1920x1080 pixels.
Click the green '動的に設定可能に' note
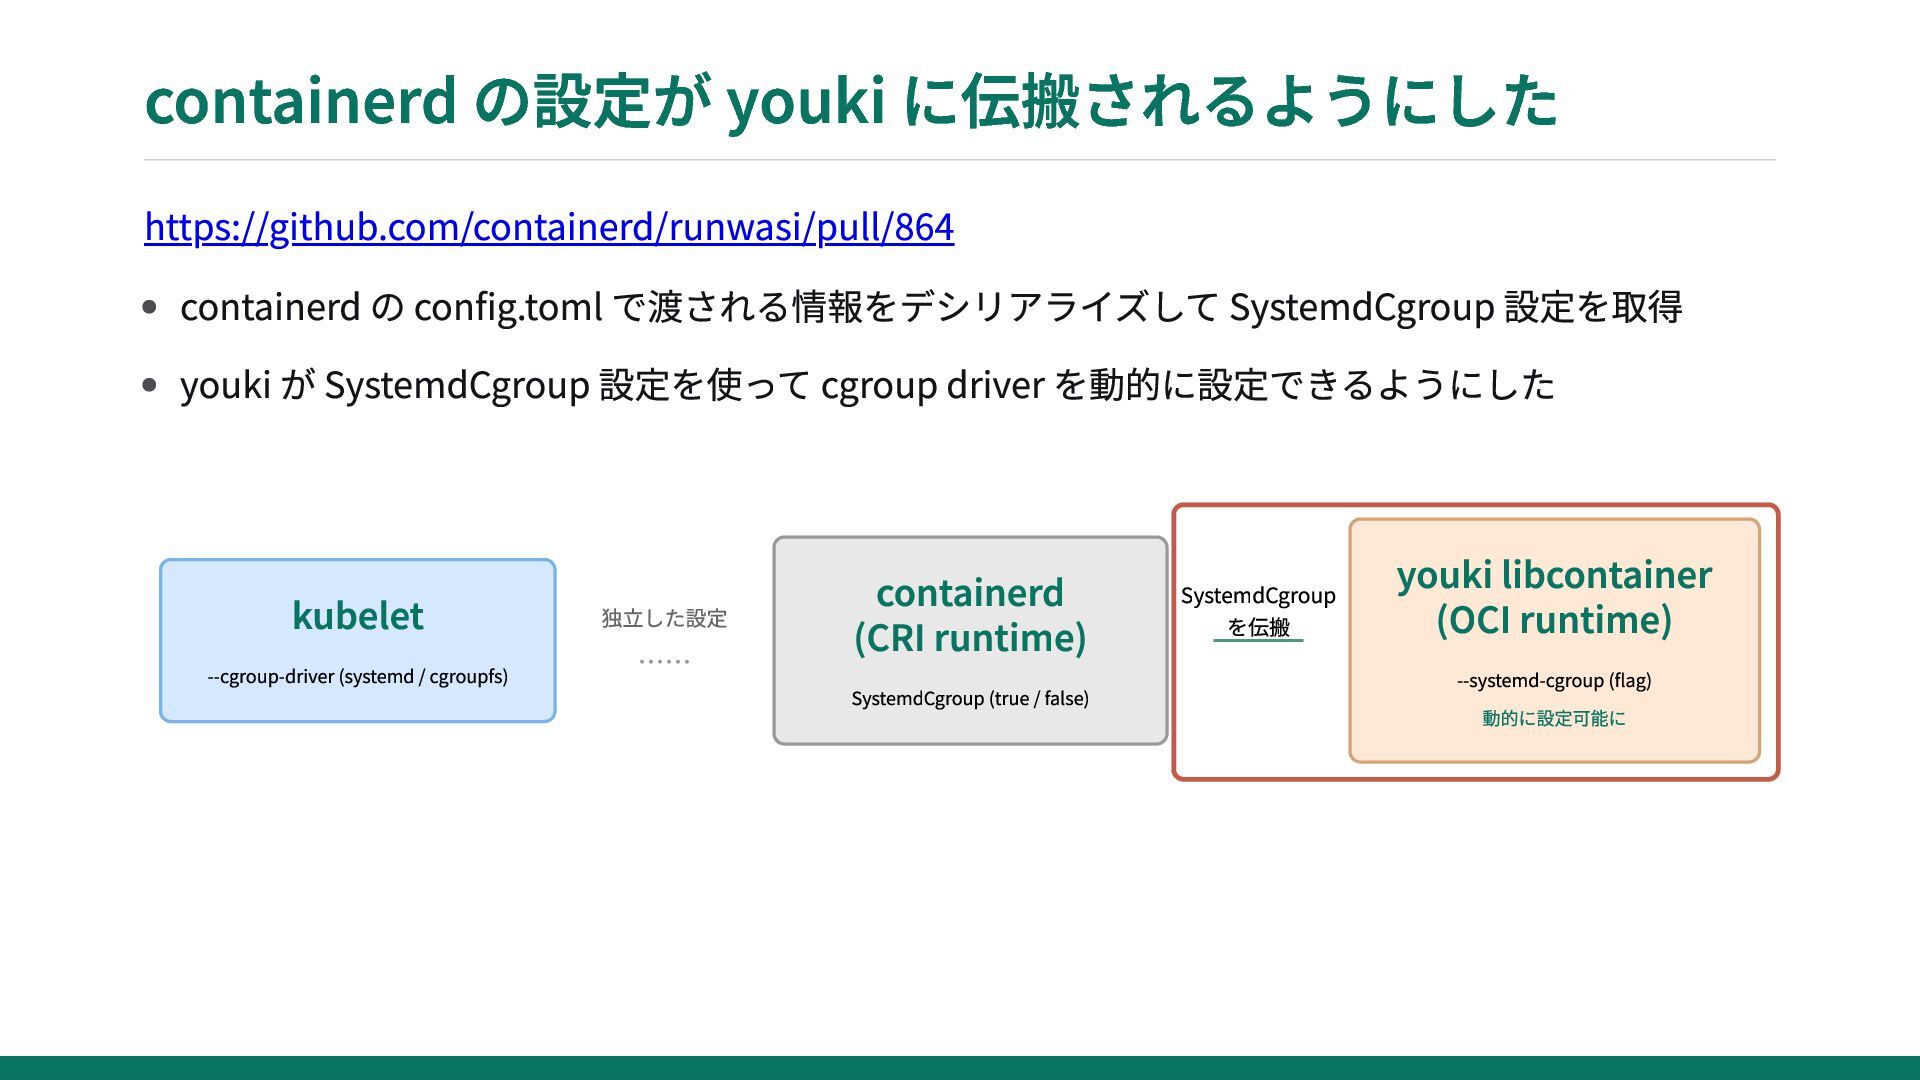pos(1554,718)
